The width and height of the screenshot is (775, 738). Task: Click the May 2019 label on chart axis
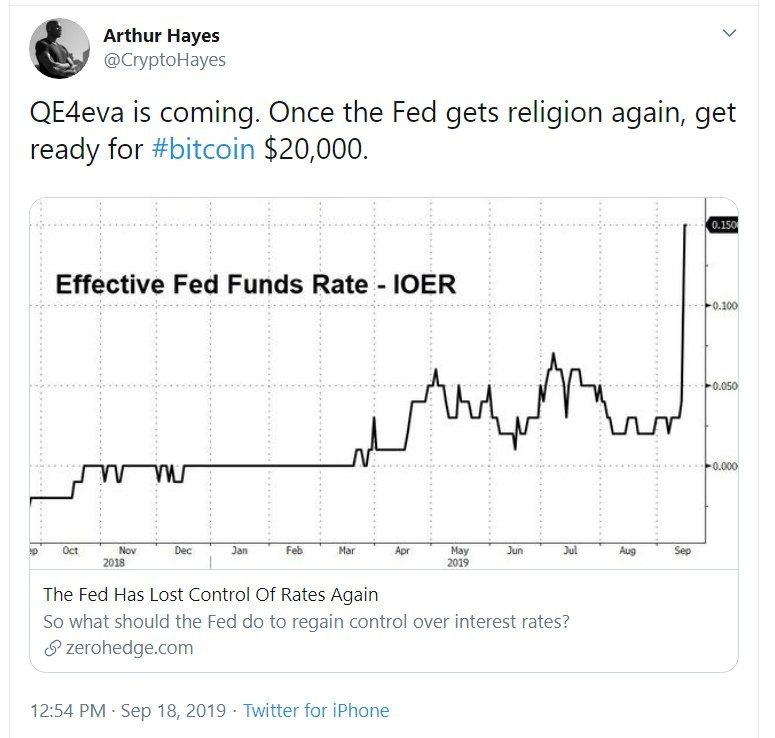458,557
